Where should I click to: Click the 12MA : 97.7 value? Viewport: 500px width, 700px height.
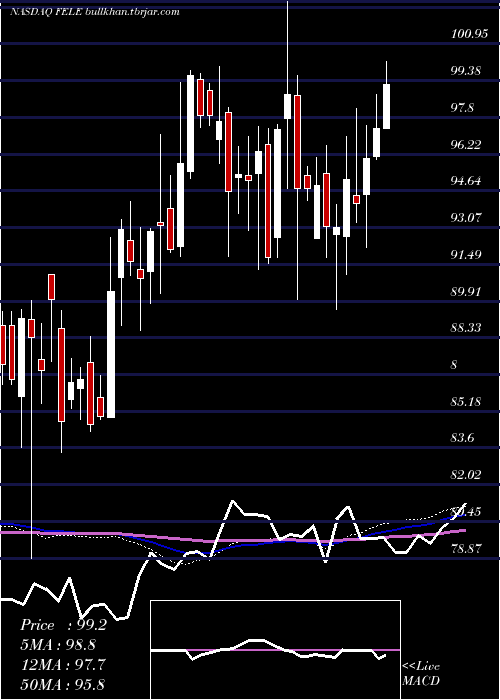tap(63, 665)
